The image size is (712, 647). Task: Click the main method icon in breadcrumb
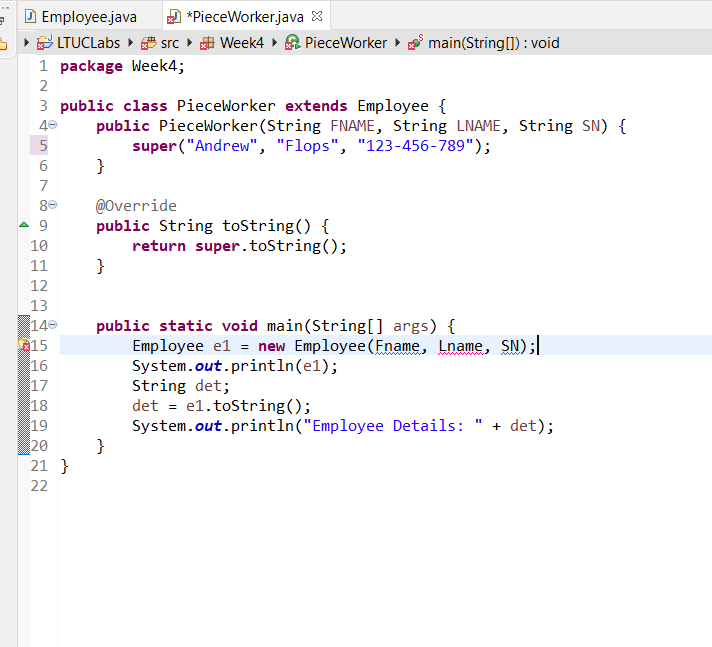(415, 42)
